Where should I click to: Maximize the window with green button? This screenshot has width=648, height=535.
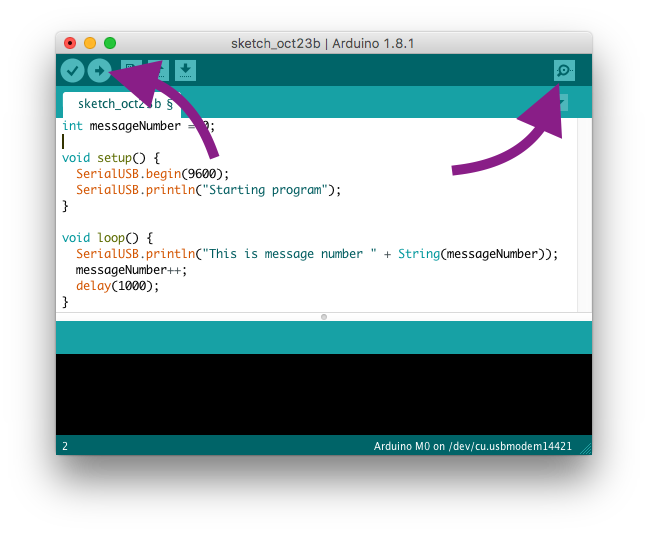click(x=110, y=43)
